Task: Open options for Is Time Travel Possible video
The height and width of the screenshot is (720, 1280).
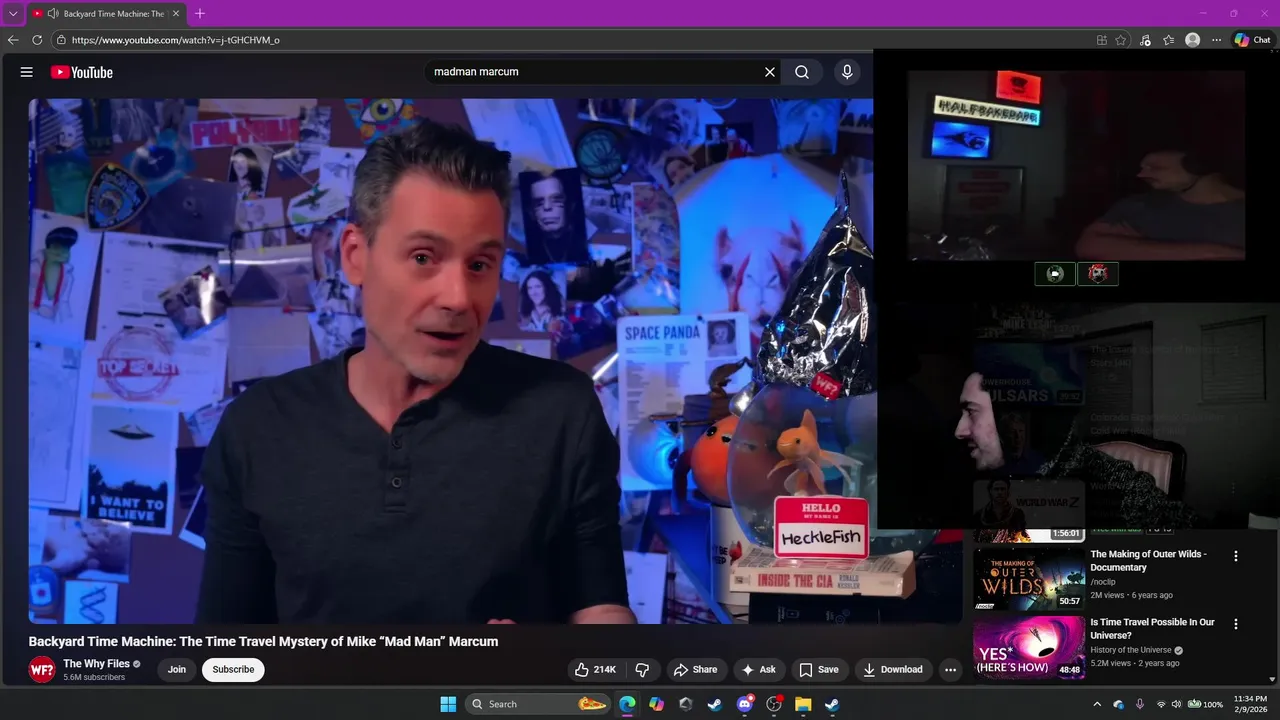Action: 1236,624
